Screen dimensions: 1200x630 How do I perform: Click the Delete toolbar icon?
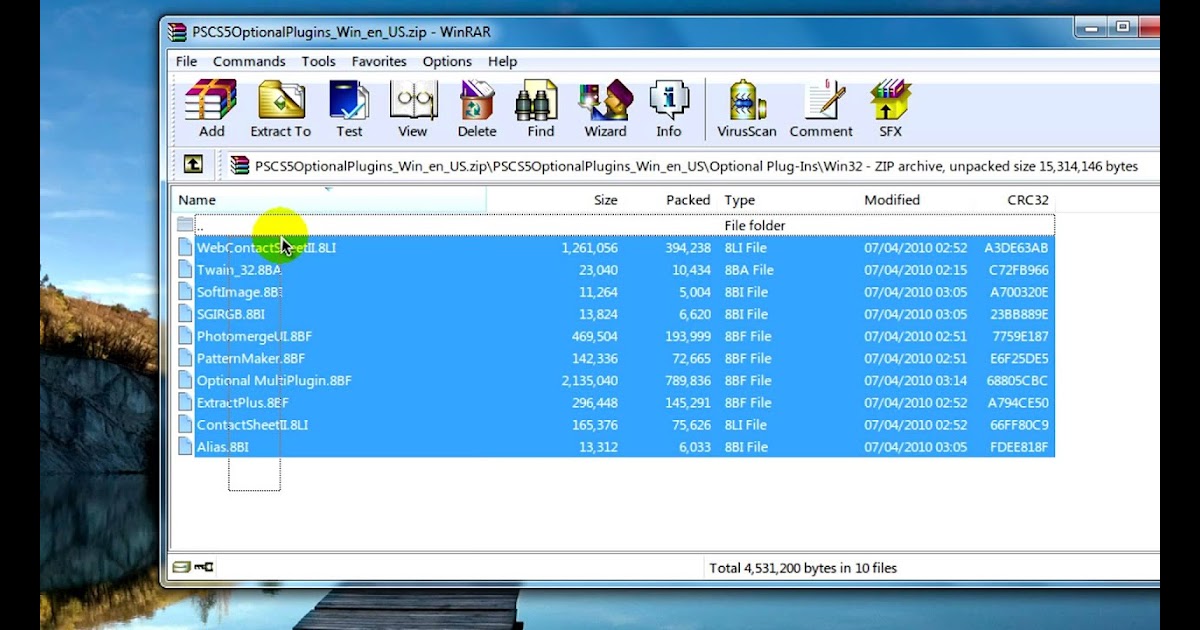pyautogui.click(x=477, y=108)
